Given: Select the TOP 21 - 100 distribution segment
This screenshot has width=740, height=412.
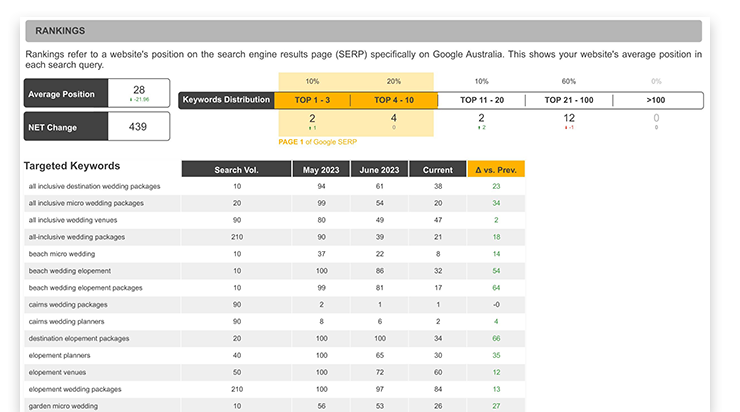Looking at the screenshot, I should 568,100.
